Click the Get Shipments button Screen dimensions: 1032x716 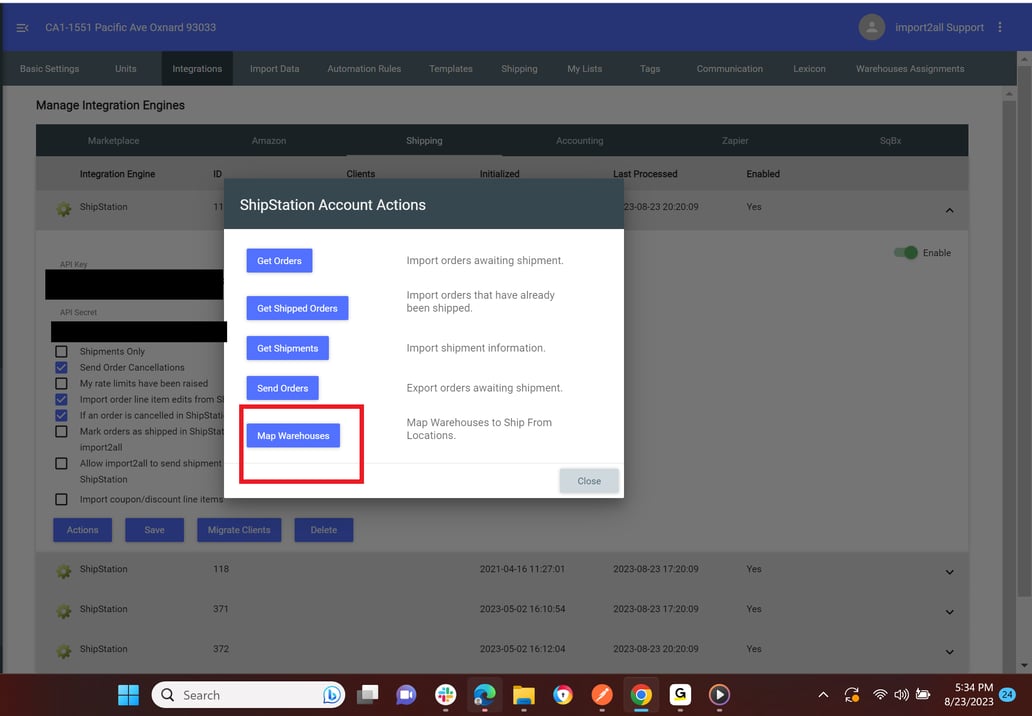point(287,348)
